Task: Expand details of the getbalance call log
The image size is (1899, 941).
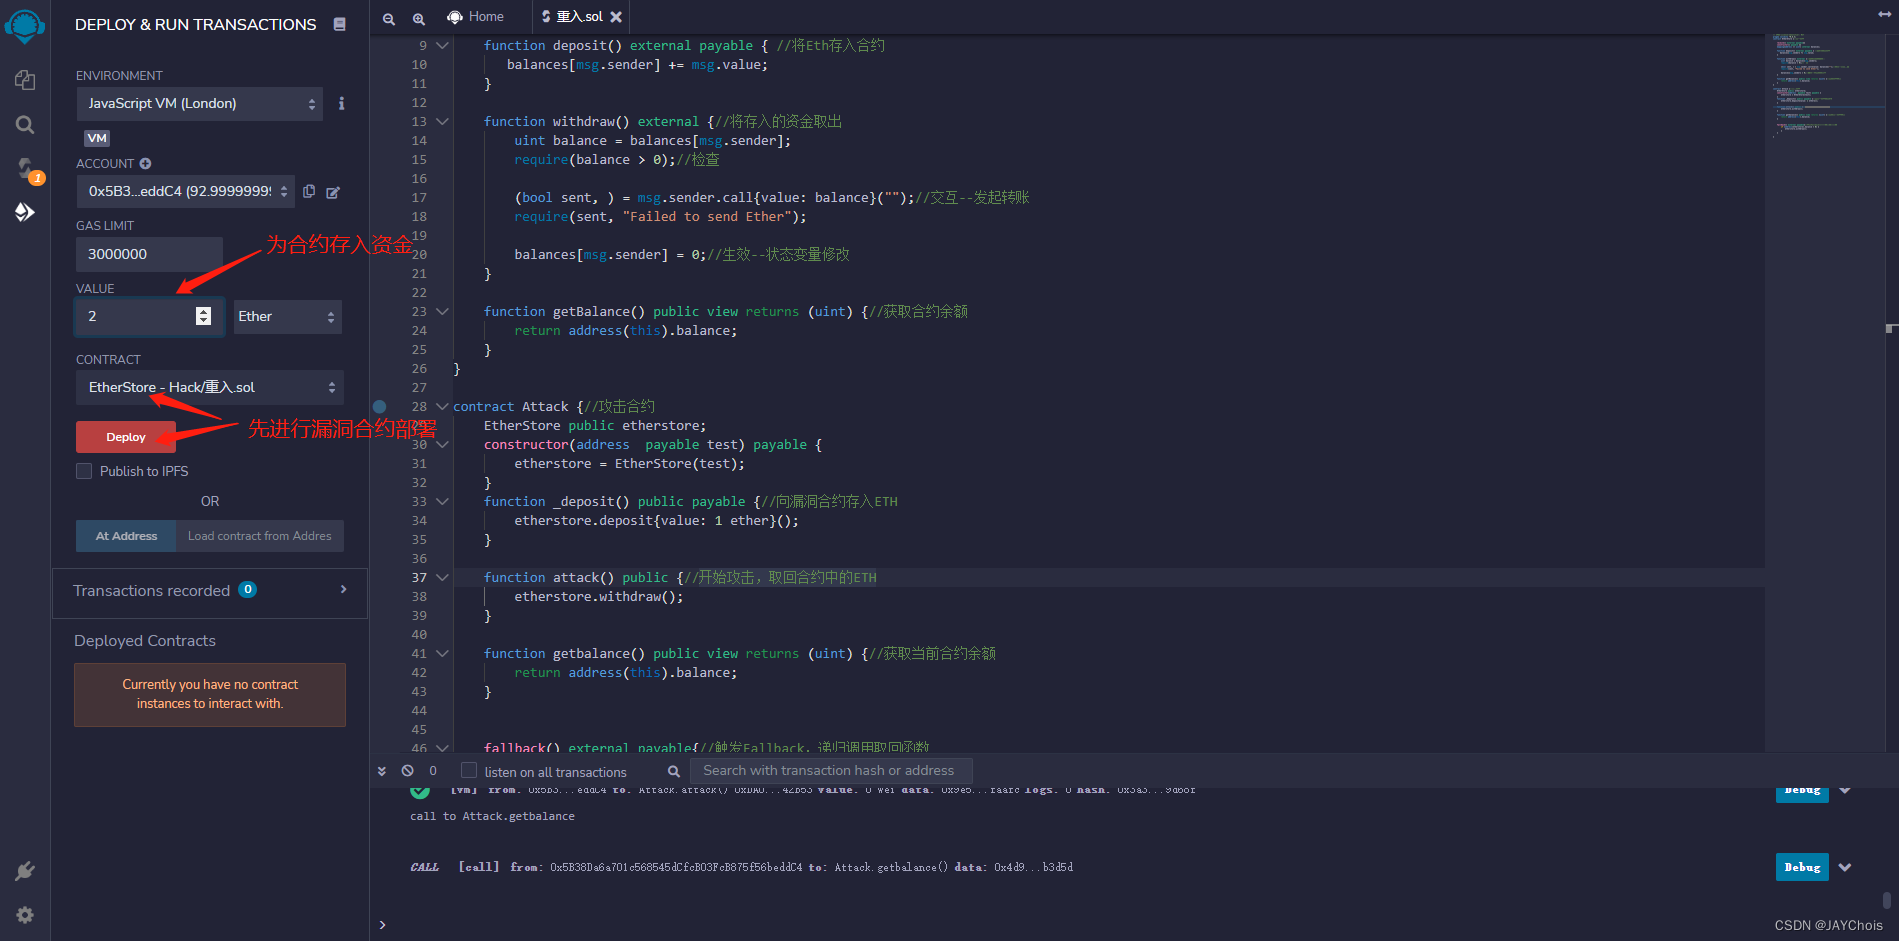Action: click(x=1845, y=867)
